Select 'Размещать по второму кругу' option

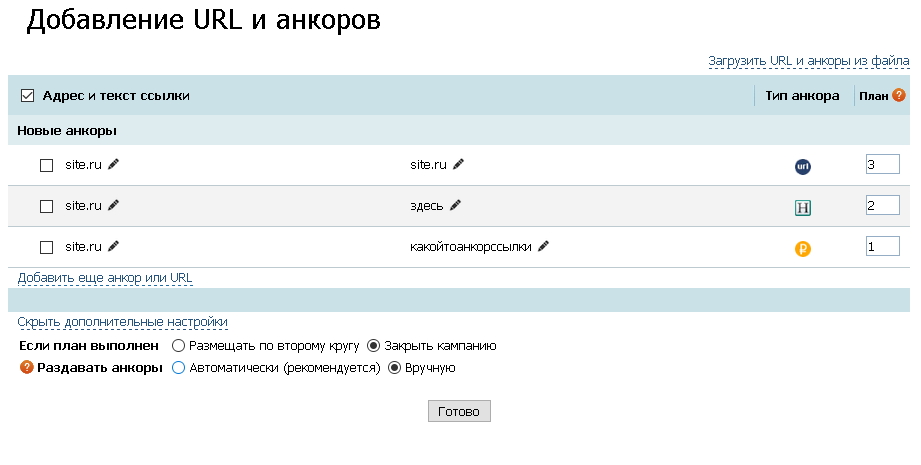tap(178, 346)
